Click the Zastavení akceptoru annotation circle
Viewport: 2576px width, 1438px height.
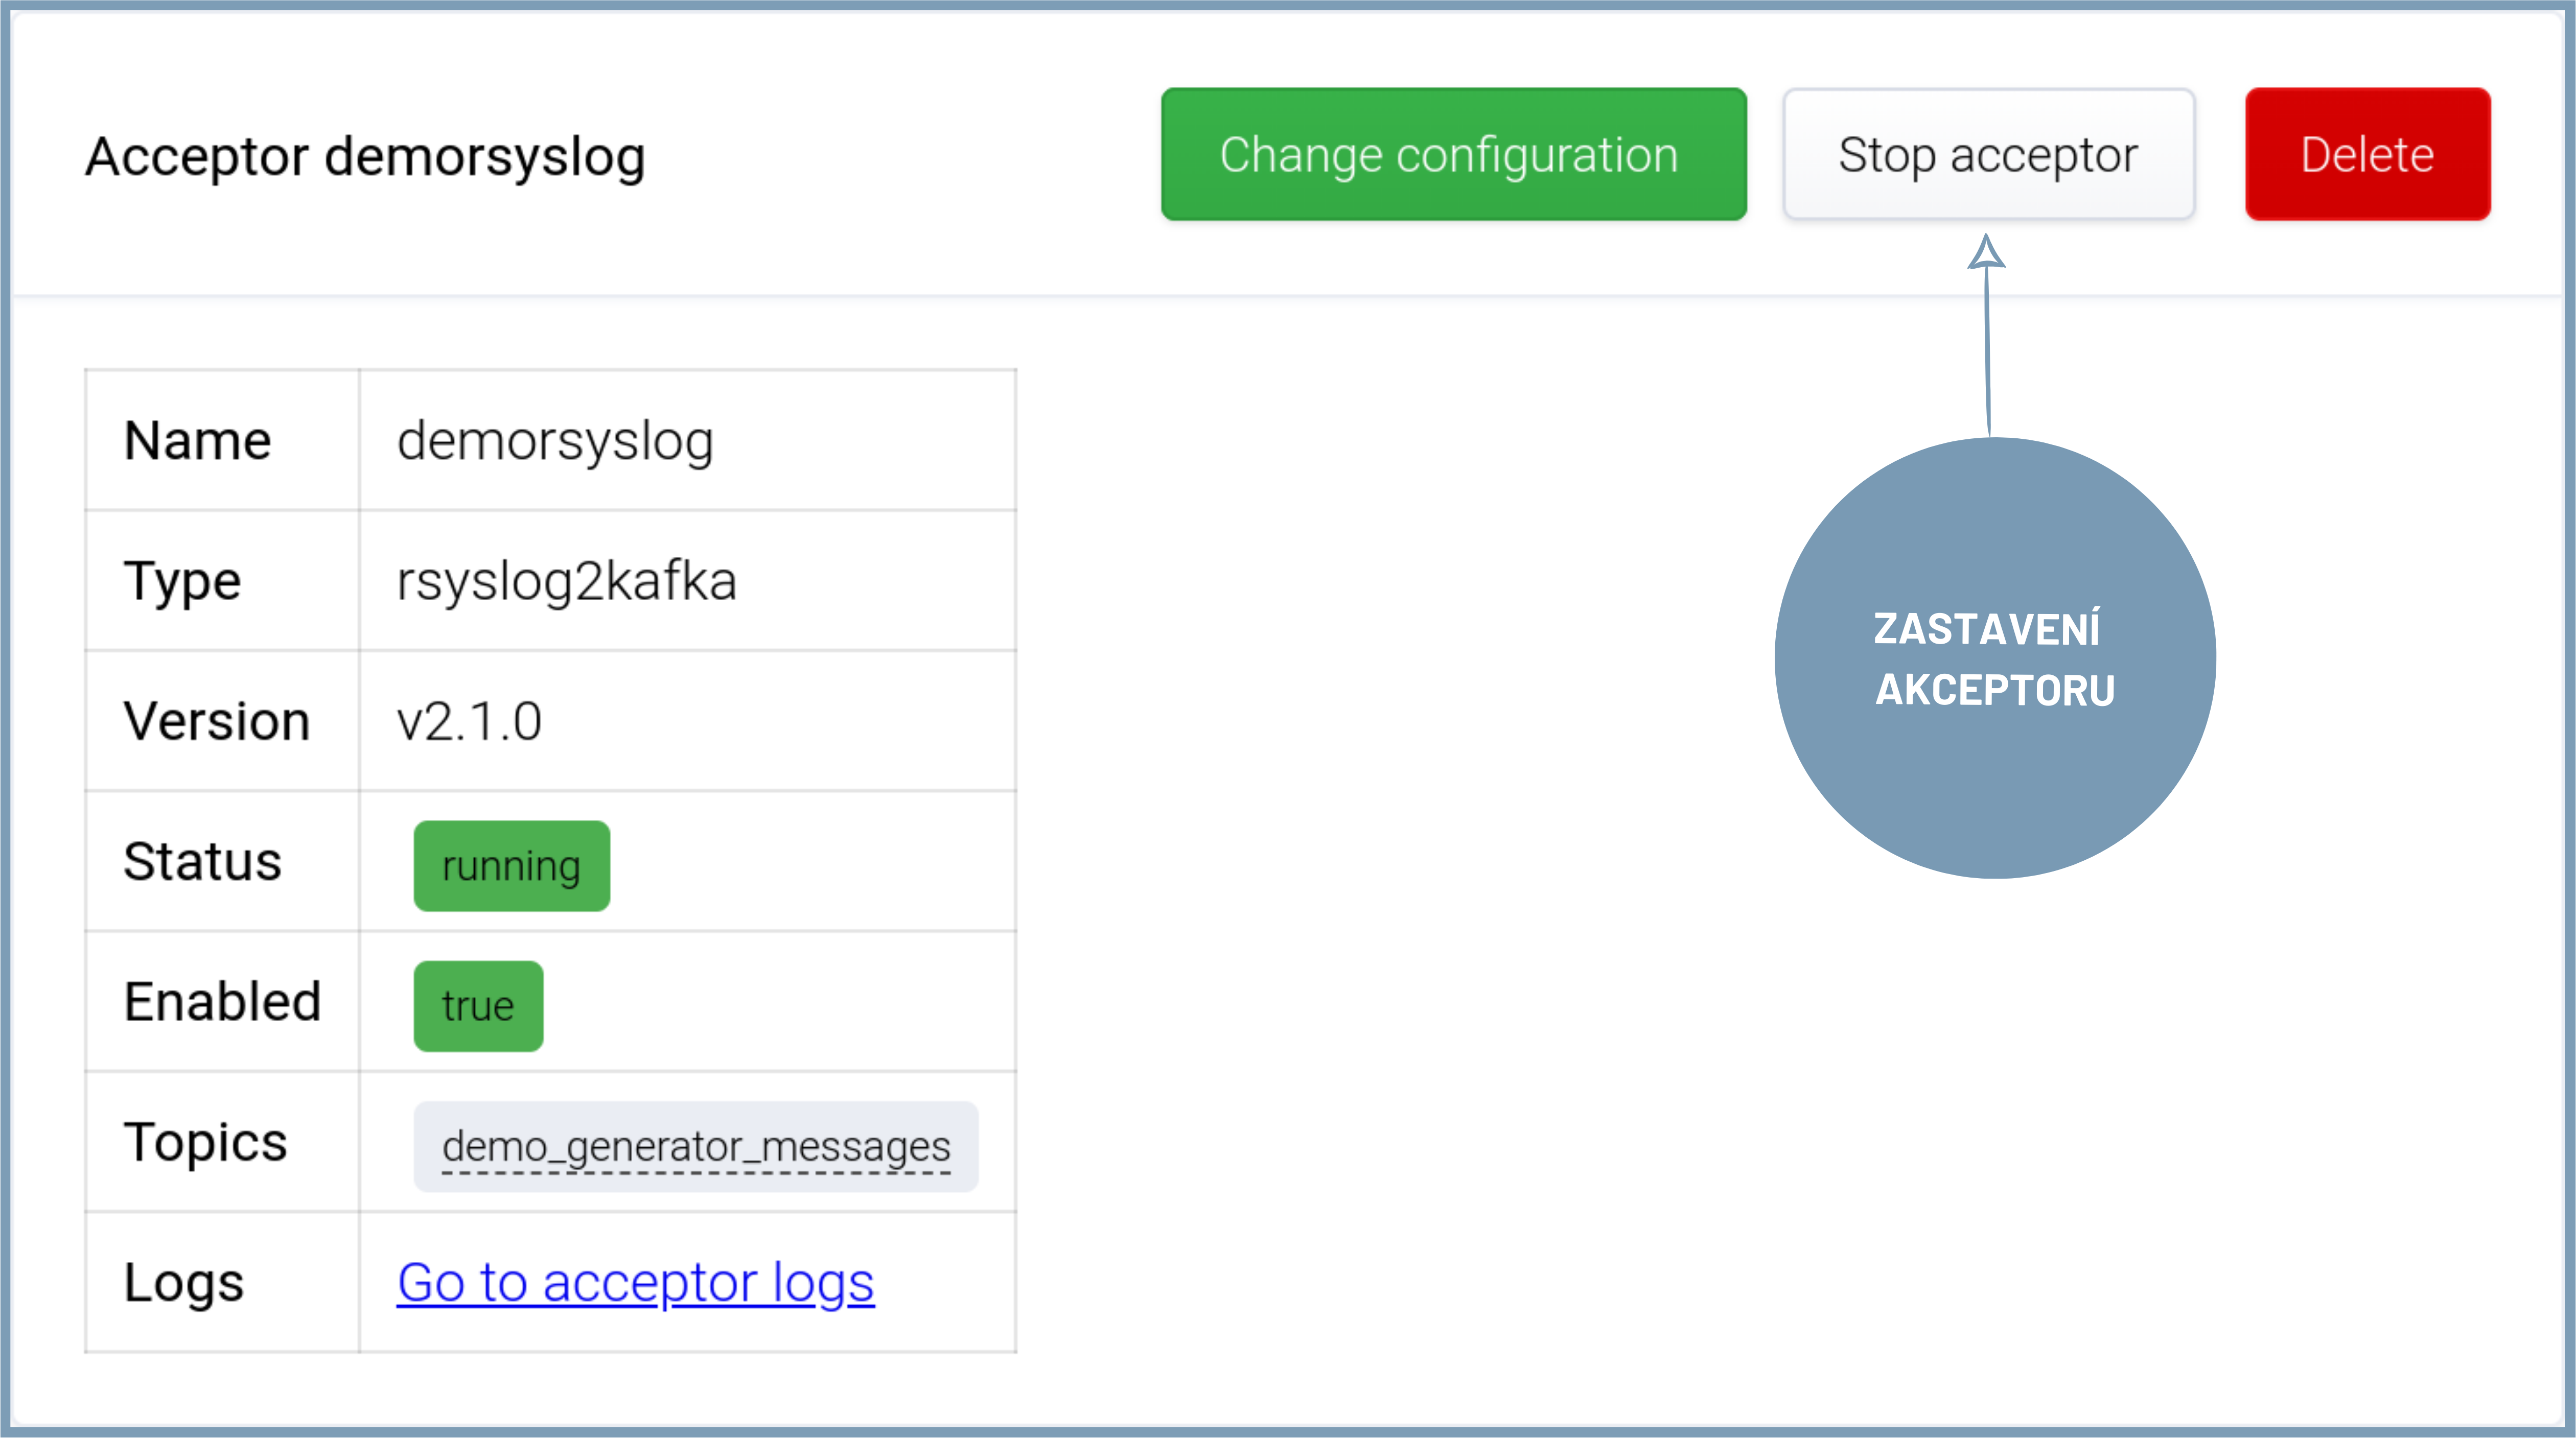click(1994, 658)
